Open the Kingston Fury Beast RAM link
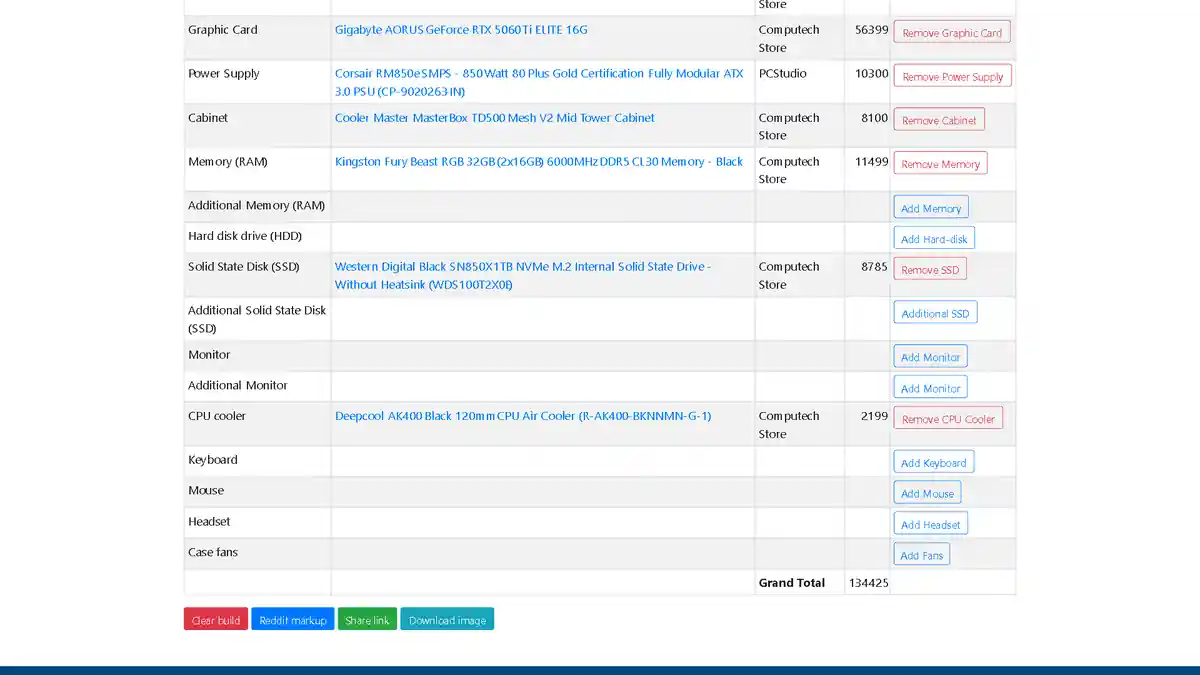 coord(538,162)
